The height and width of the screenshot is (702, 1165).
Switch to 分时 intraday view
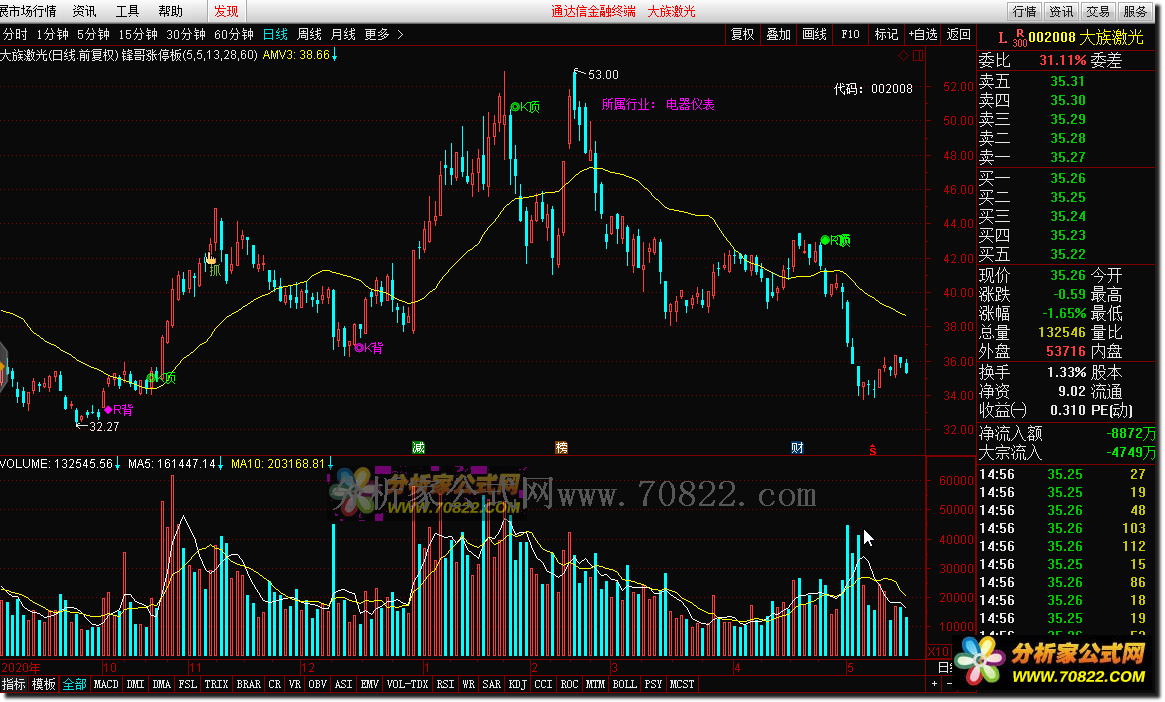(x=15, y=34)
